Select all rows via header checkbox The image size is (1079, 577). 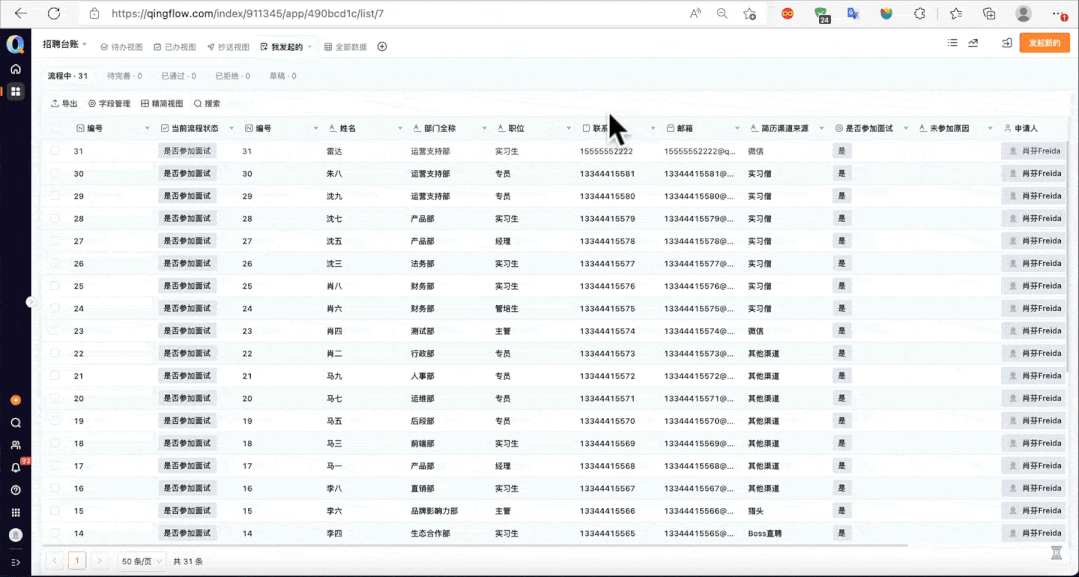pyautogui.click(x=55, y=128)
